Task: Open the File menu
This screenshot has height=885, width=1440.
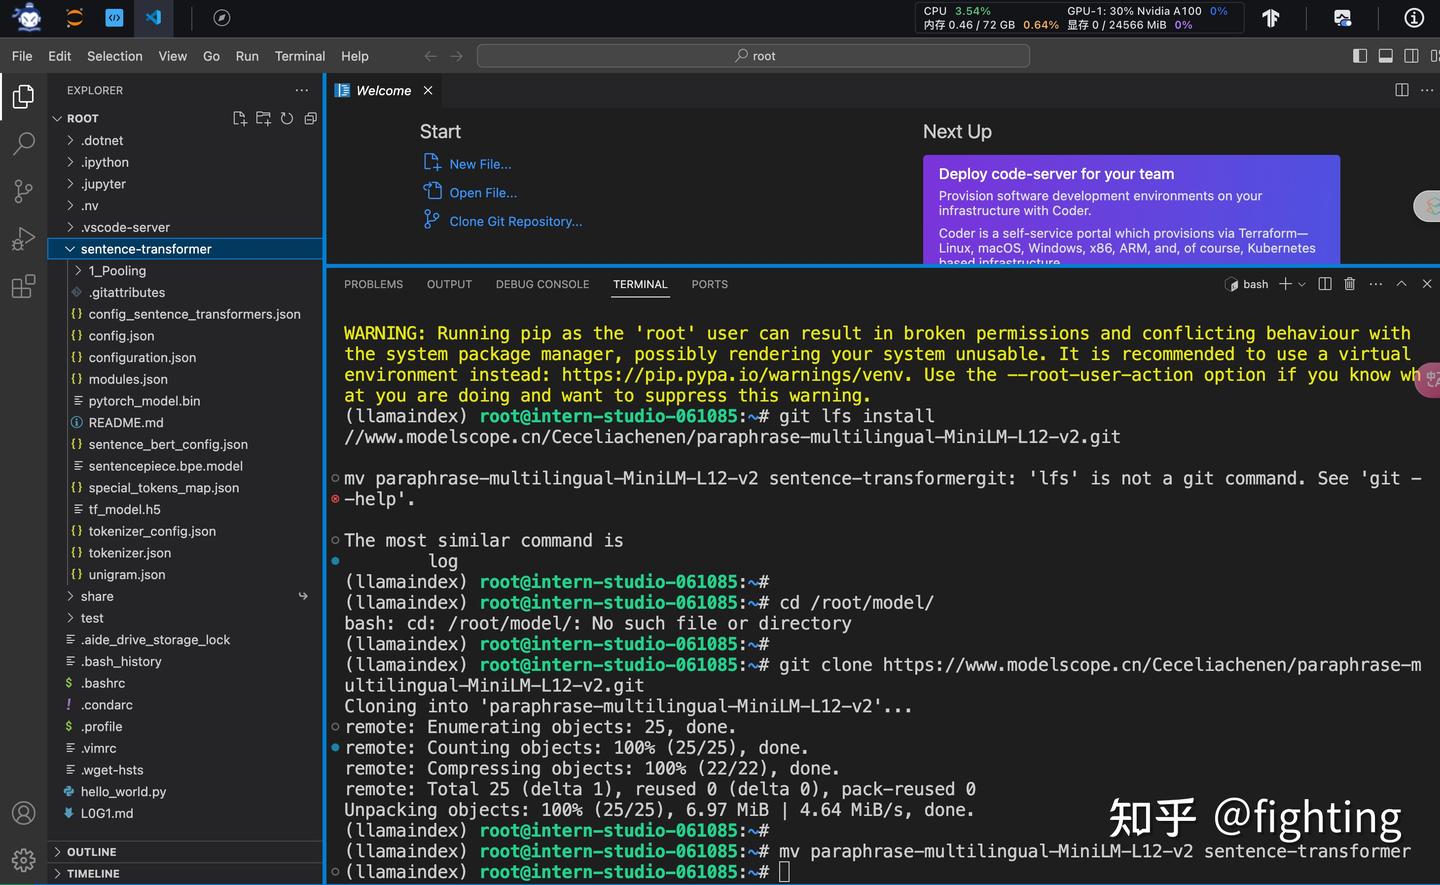Action: (x=22, y=56)
